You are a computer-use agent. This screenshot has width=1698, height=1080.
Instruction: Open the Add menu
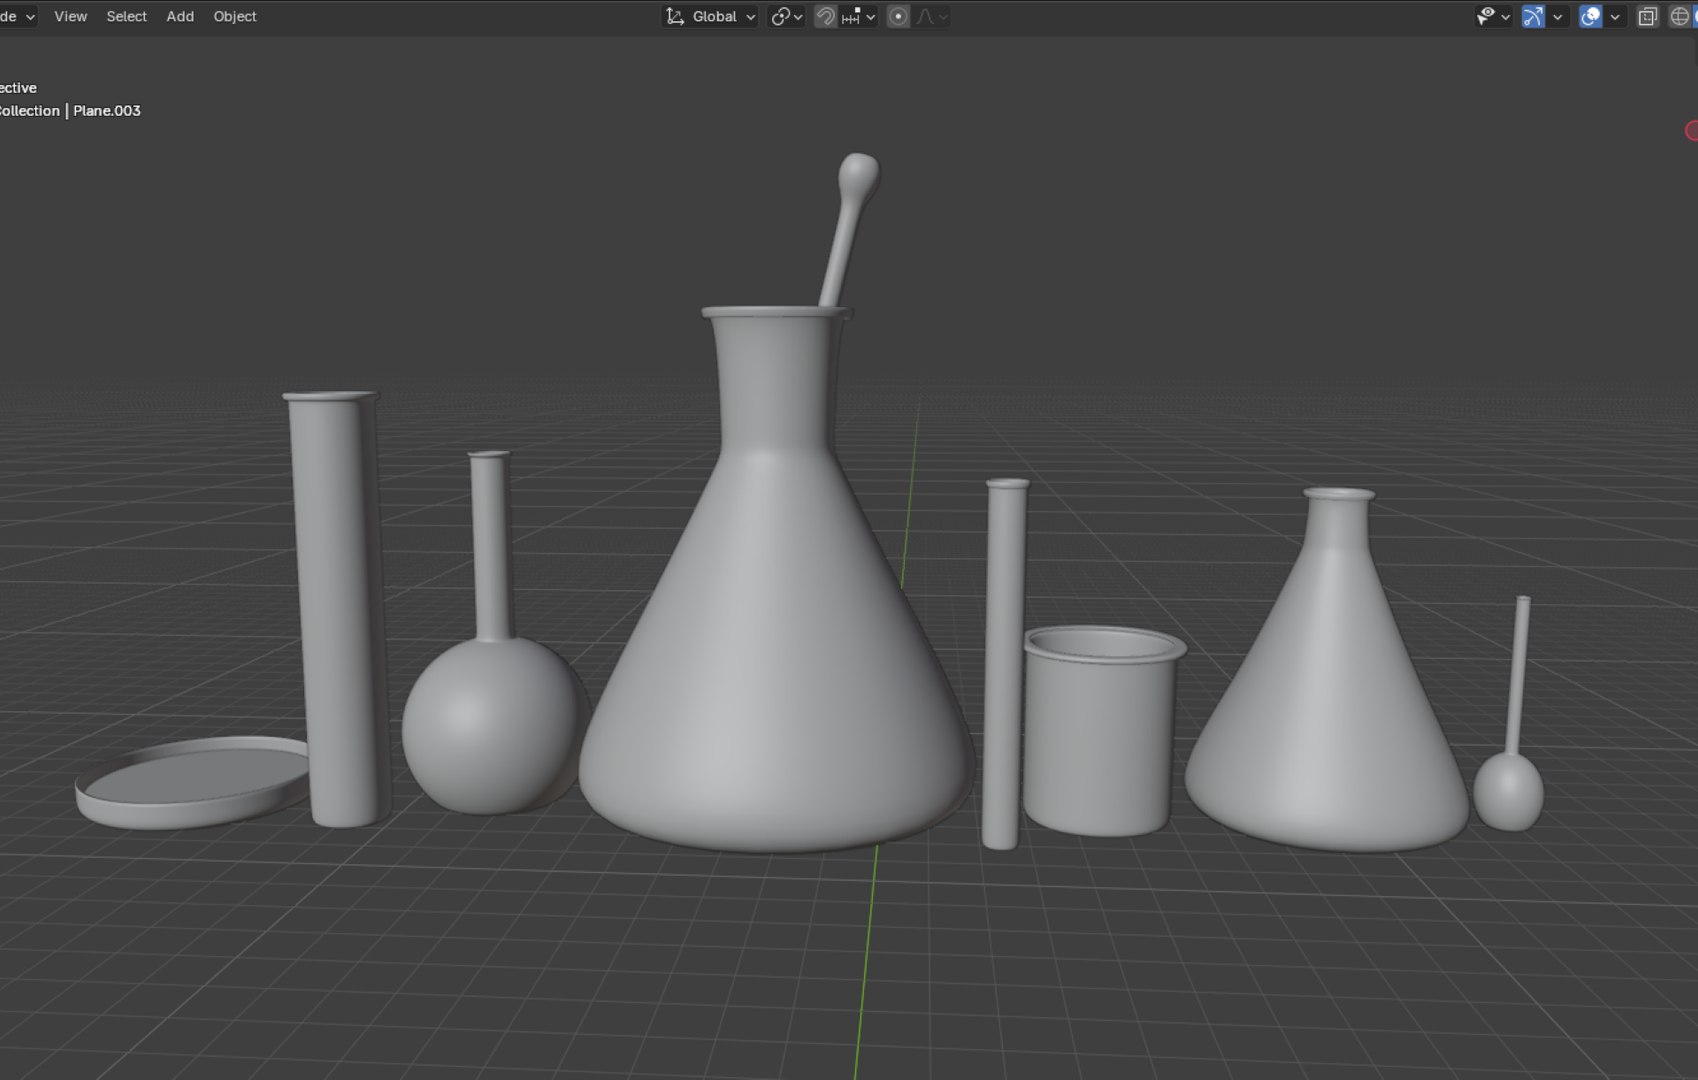[x=180, y=16]
